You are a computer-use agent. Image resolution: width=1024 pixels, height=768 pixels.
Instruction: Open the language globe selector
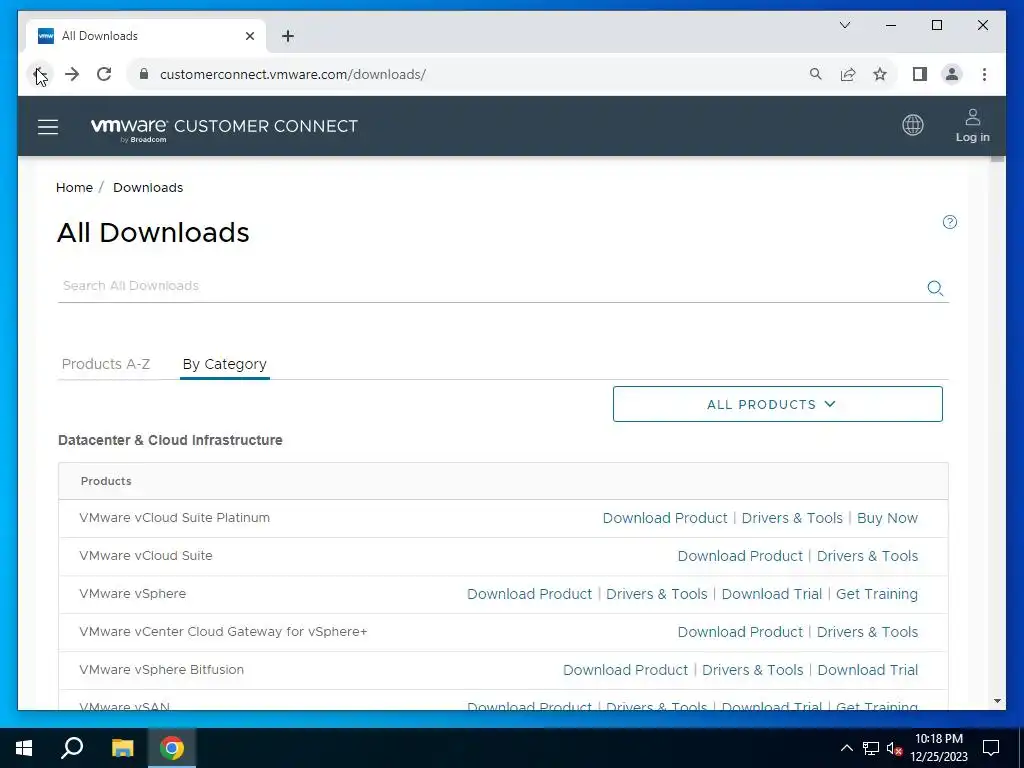point(912,125)
